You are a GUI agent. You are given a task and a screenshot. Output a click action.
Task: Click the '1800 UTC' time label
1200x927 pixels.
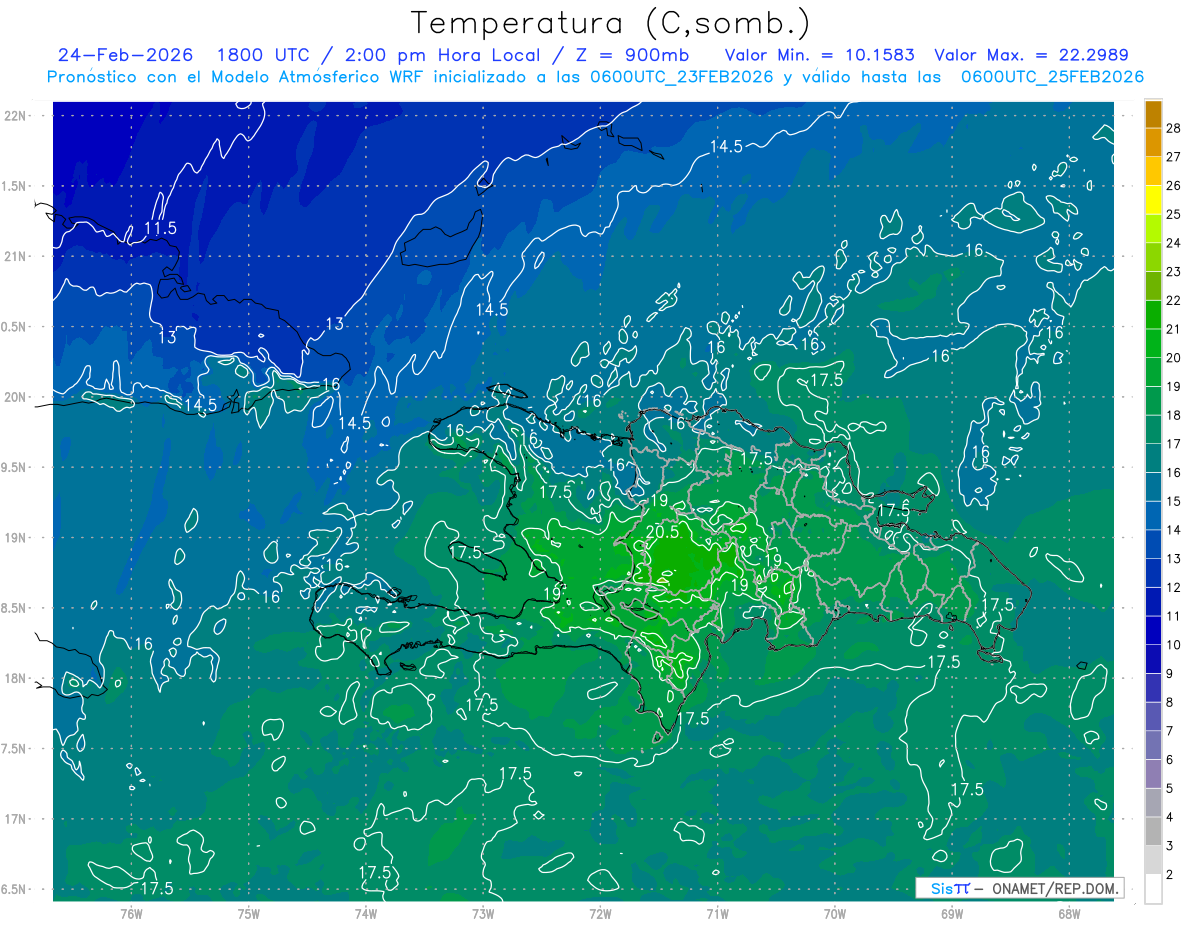[263, 55]
